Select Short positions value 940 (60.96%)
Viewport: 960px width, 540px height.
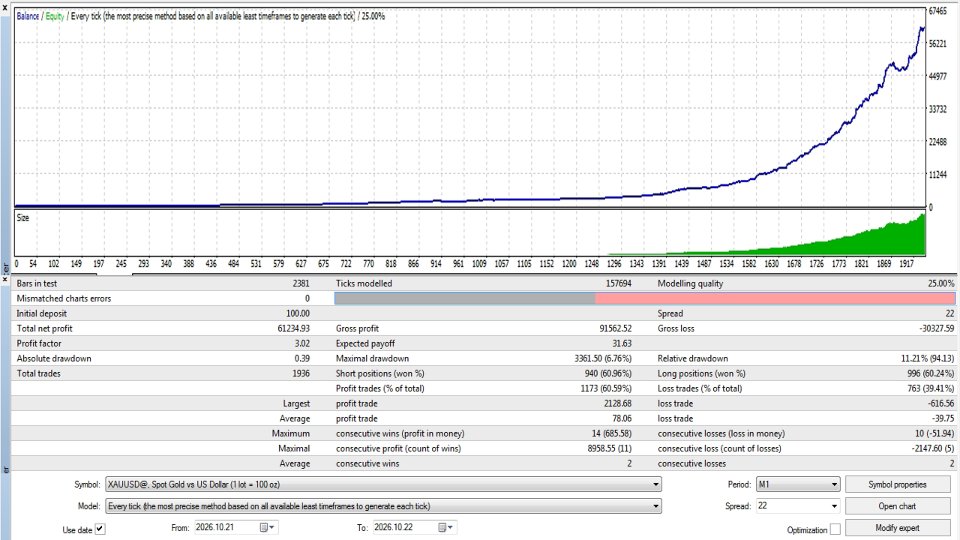coord(608,373)
